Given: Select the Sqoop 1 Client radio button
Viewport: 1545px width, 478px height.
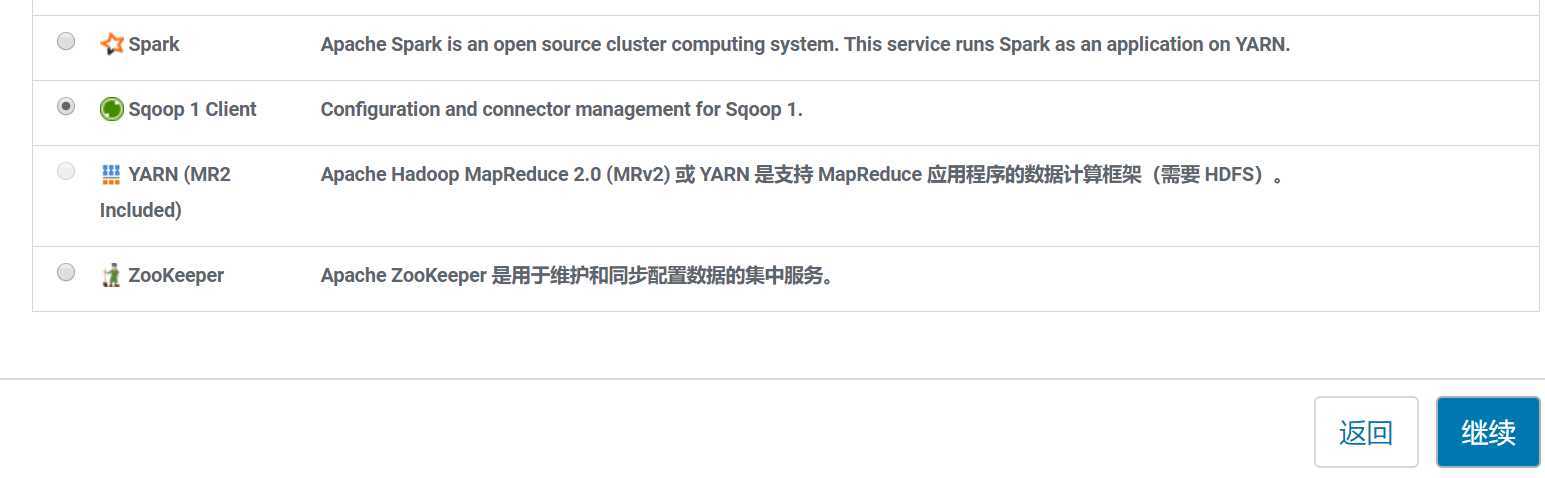Looking at the screenshot, I should (x=66, y=106).
